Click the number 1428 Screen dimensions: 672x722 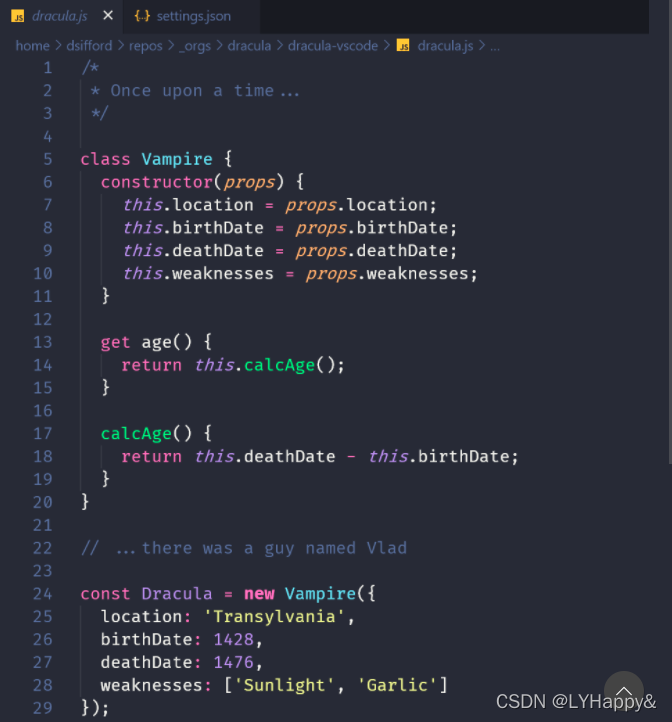234,640
